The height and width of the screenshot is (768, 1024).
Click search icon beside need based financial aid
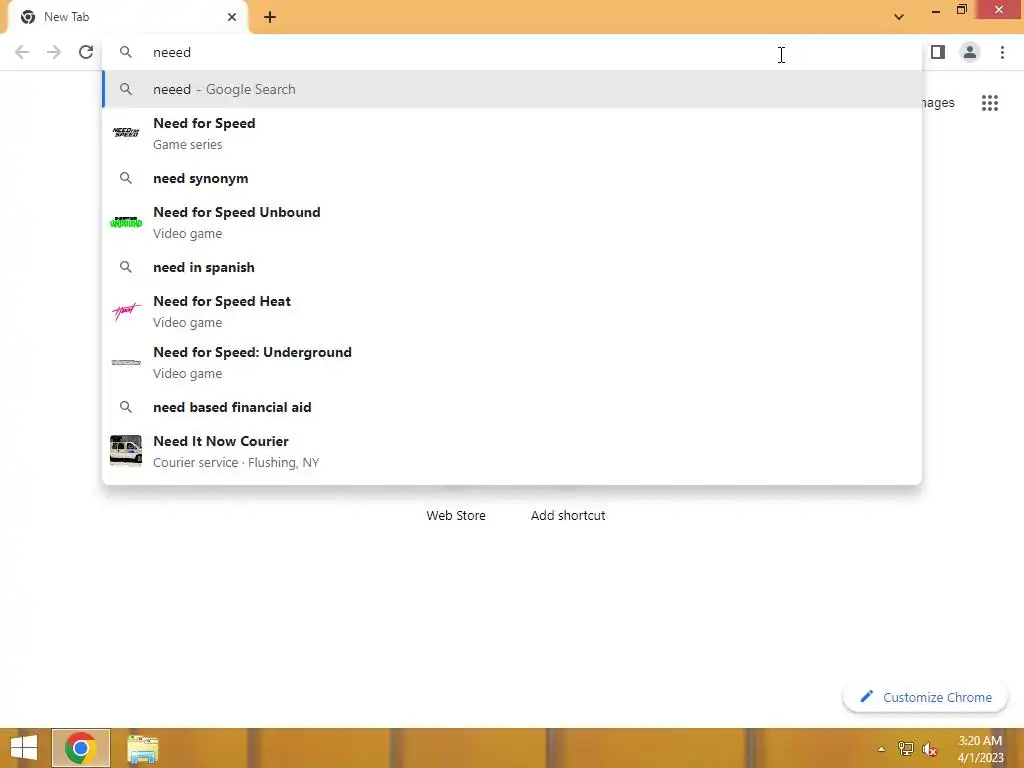coord(125,407)
